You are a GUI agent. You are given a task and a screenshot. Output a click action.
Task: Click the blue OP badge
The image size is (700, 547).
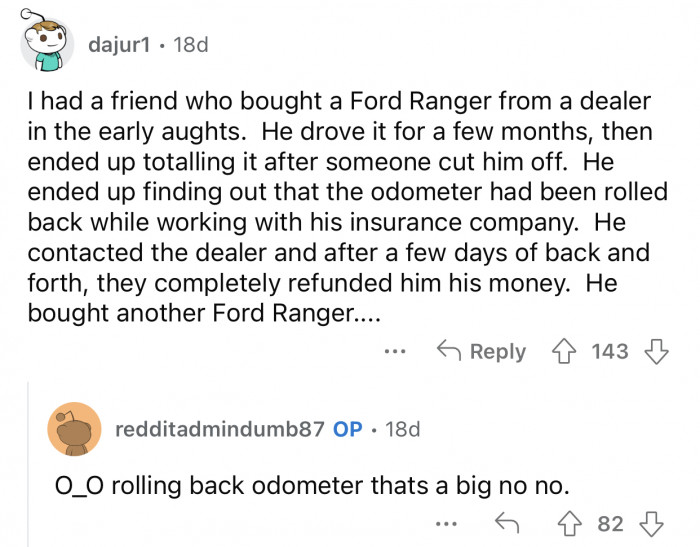click(348, 429)
